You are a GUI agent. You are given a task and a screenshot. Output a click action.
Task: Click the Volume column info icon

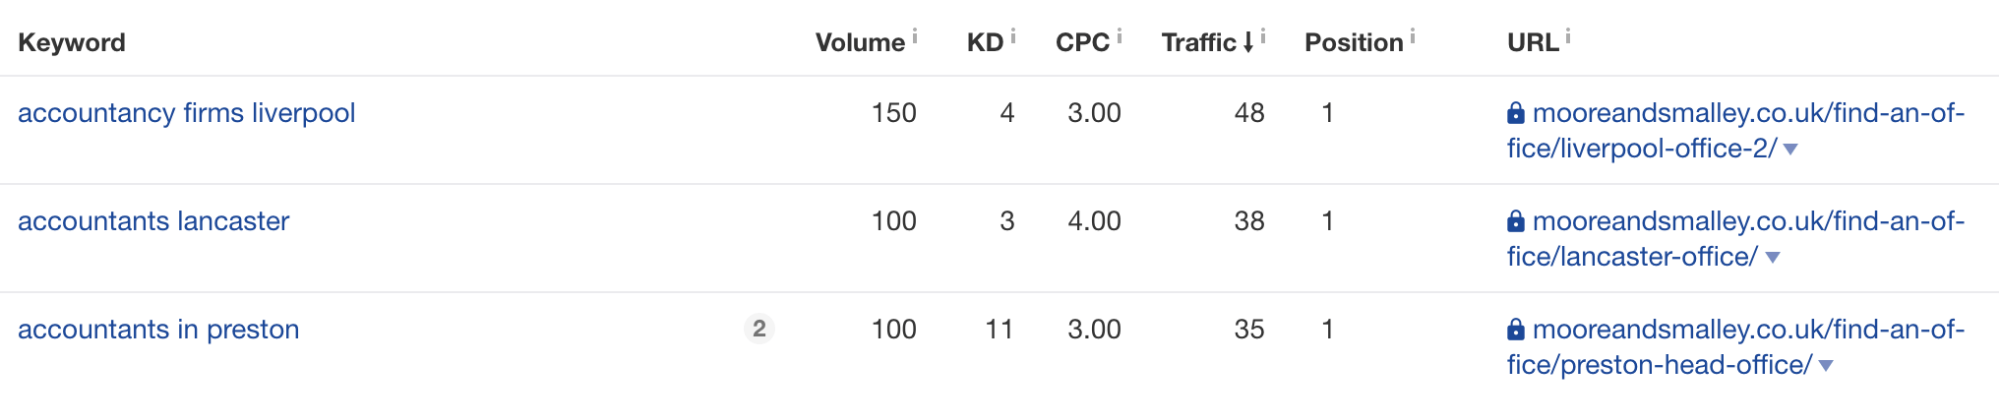coord(914,36)
